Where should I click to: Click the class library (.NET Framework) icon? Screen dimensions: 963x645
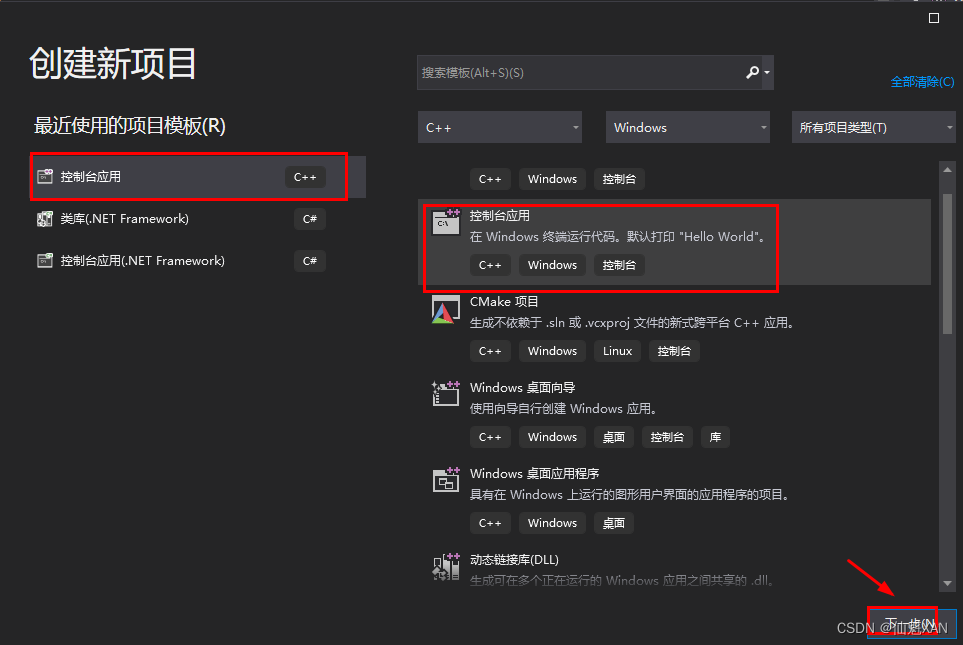[45, 219]
